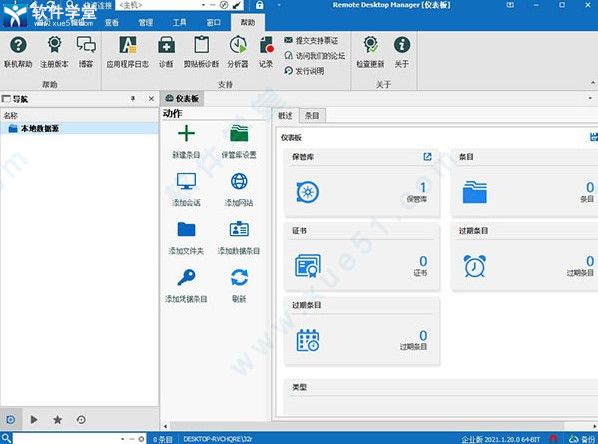Open the 帮助 help ribbon tab

(x=248, y=23)
